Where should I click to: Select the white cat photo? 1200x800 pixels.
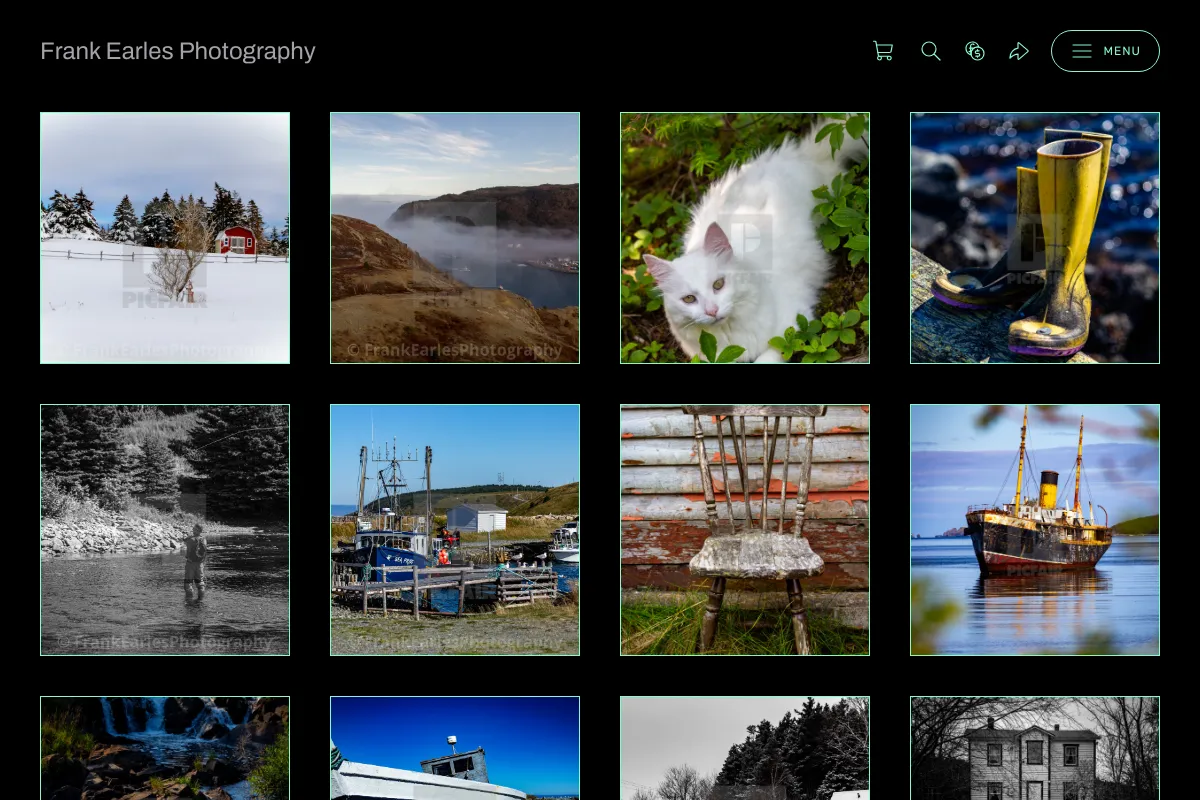tap(745, 238)
